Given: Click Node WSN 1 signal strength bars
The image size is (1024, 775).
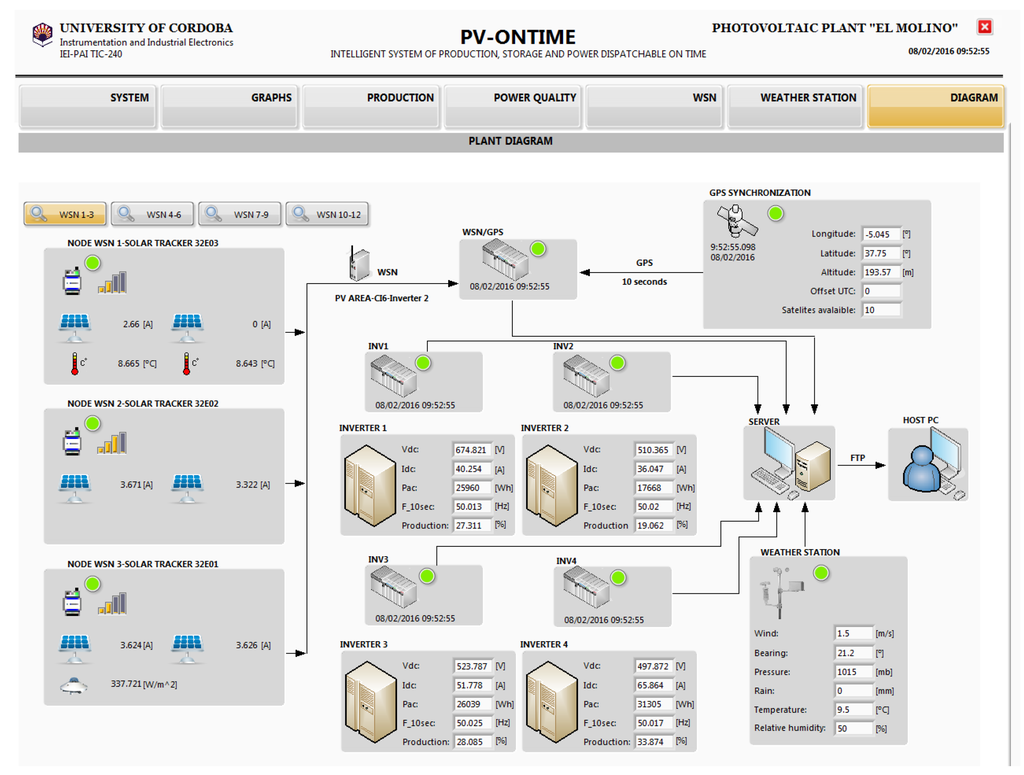Looking at the screenshot, I should coord(112,281).
